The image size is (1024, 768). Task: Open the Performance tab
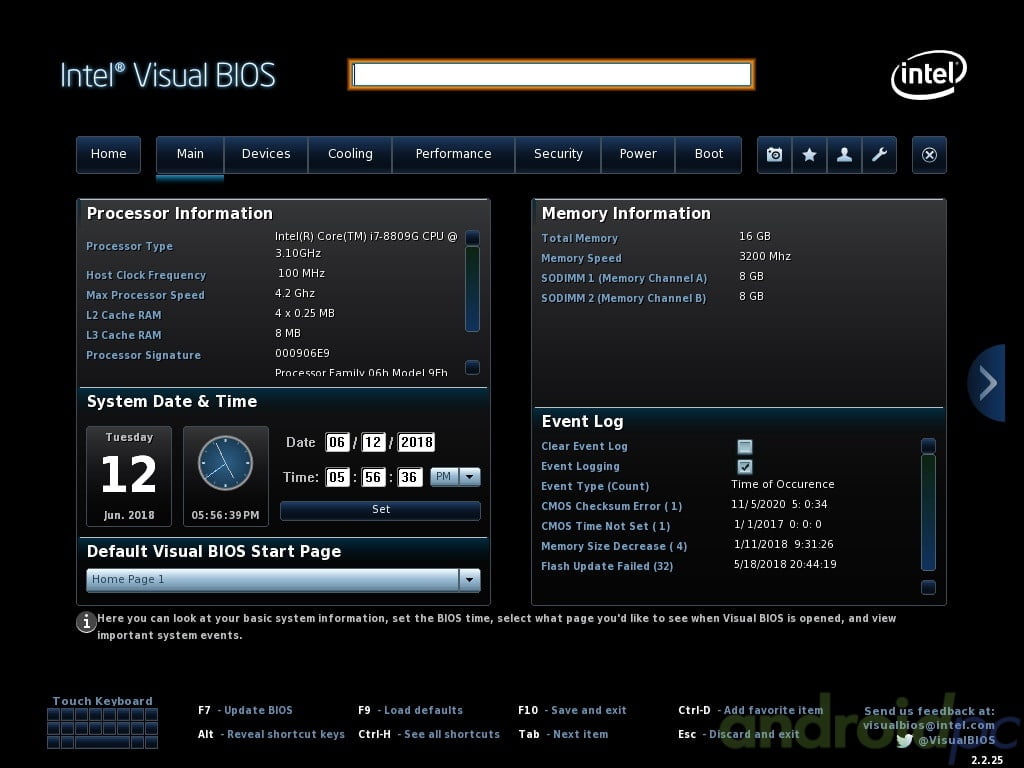point(453,154)
